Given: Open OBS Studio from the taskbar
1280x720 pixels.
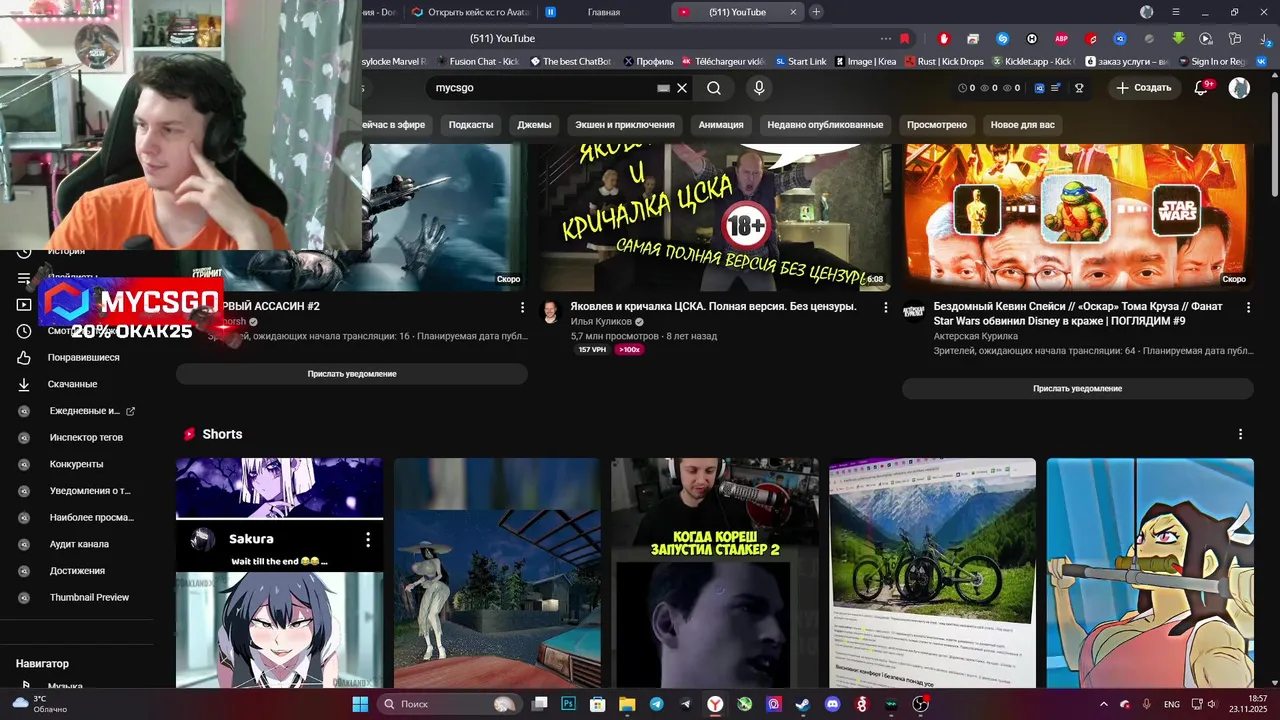Looking at the screenshot, I should pos(920,704).
